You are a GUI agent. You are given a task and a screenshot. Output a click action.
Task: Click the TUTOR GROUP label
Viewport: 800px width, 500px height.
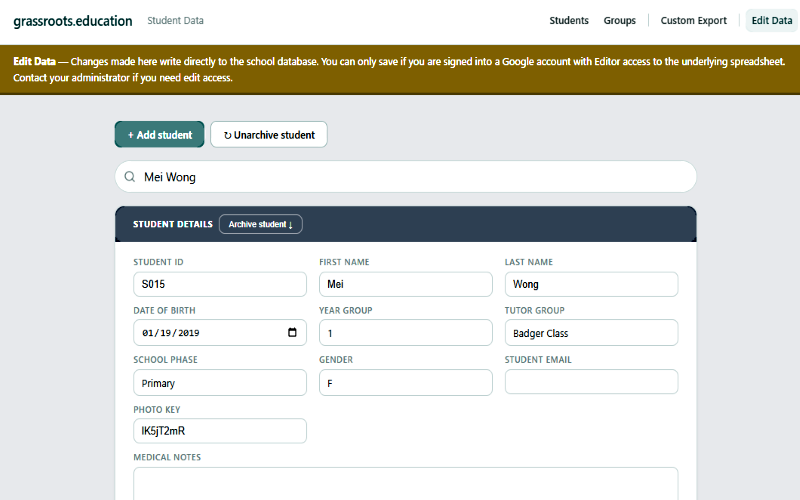click(534, 310)
